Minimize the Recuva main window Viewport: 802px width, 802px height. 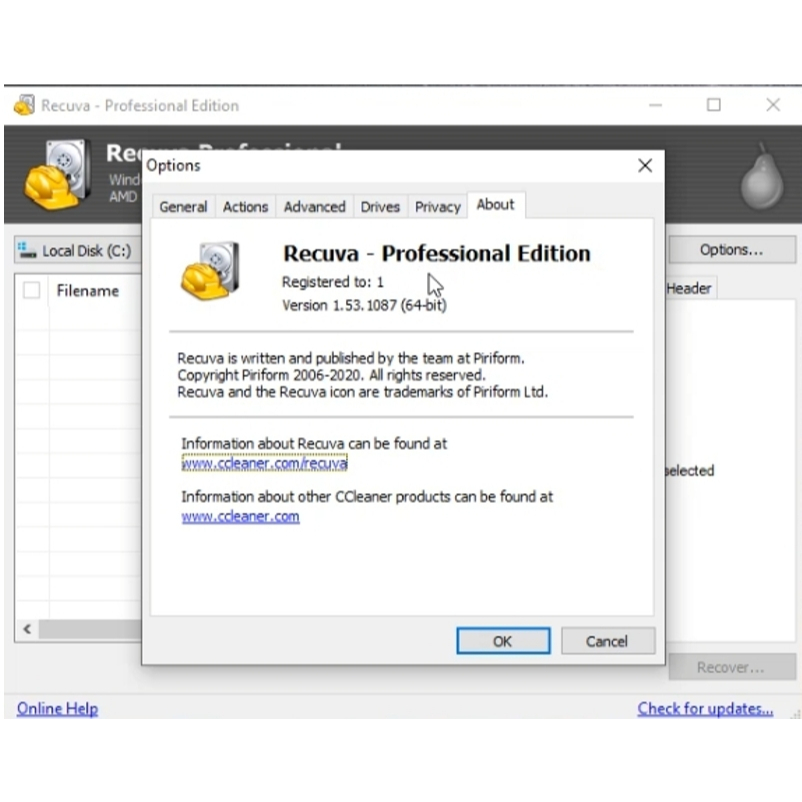(656, 105)
